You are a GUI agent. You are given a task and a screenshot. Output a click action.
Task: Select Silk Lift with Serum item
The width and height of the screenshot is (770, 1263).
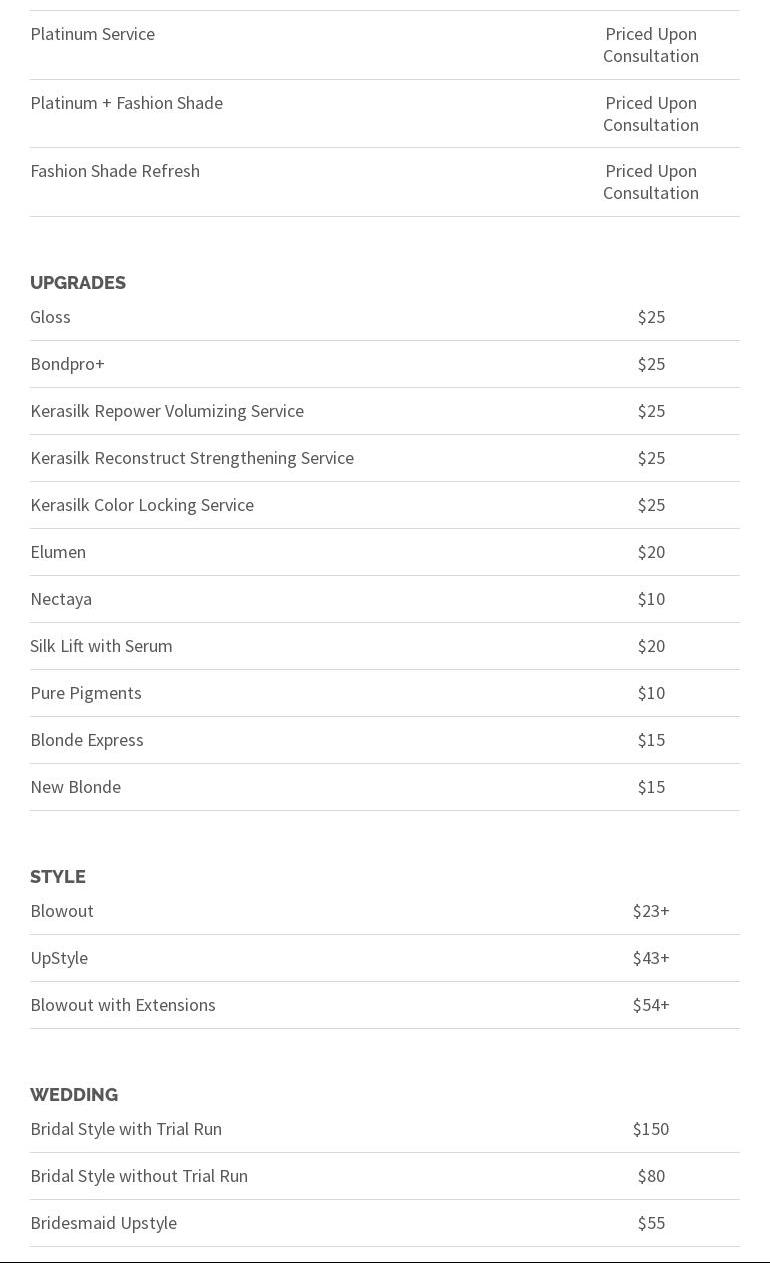coord(101,646)
